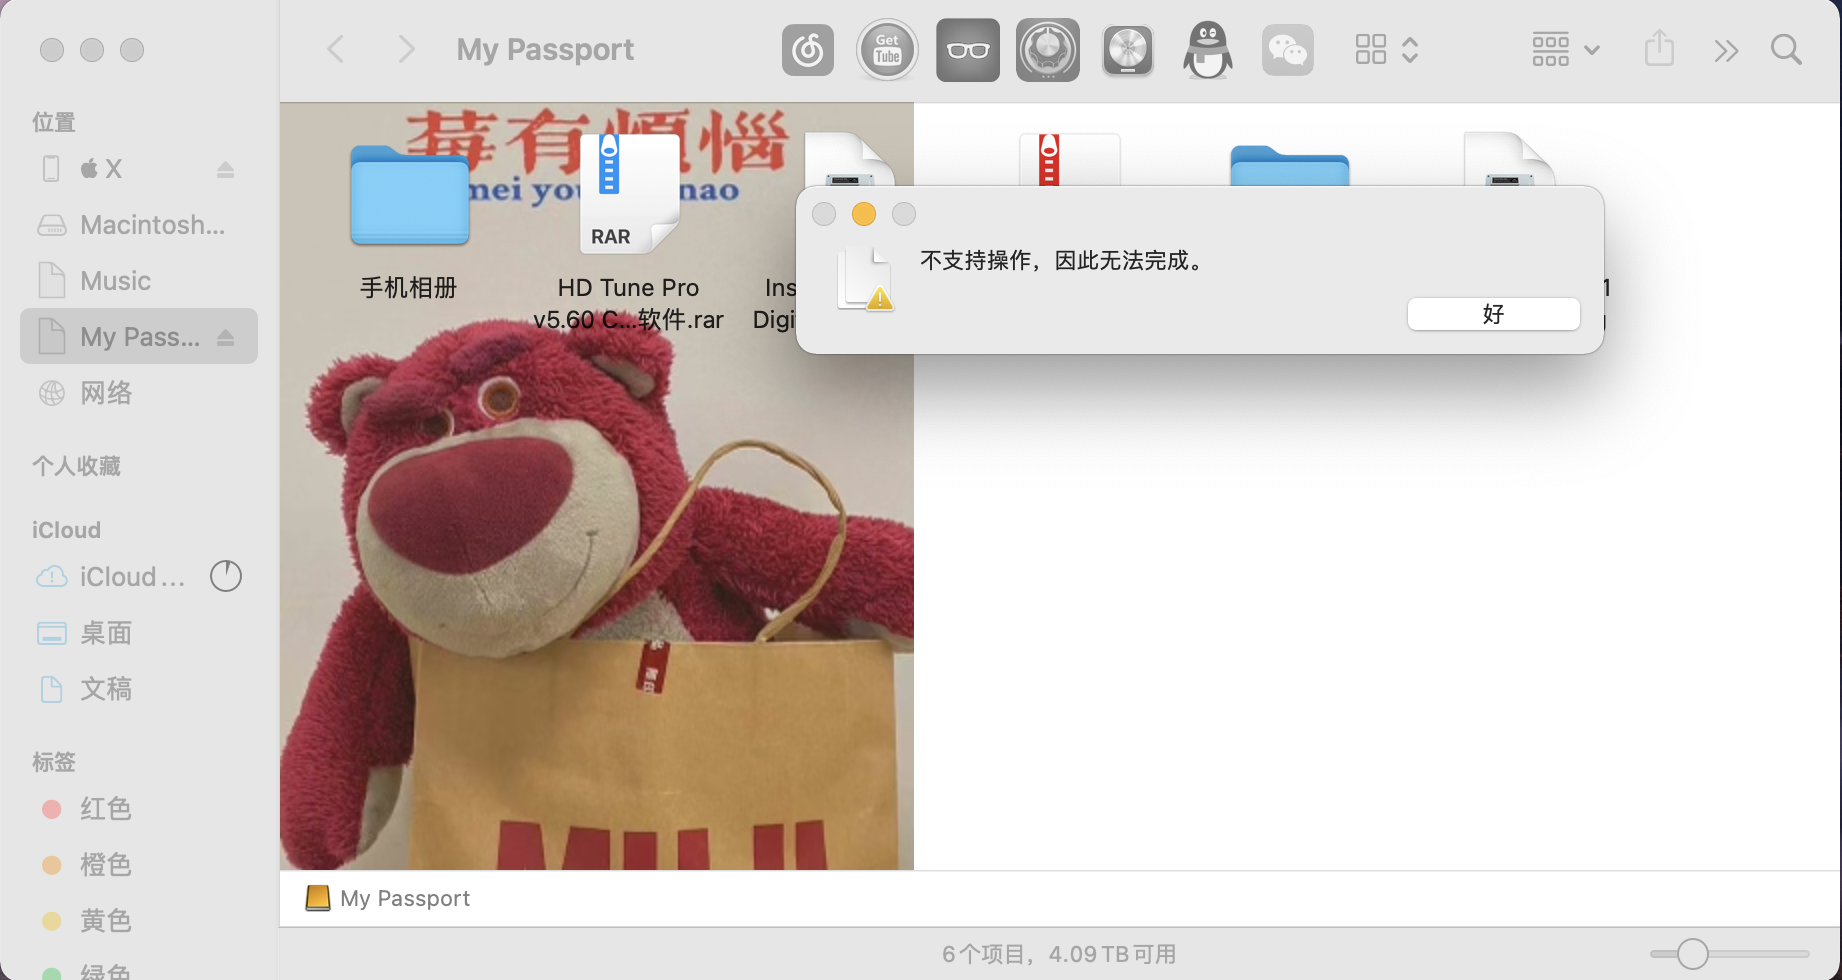Click the QQ penguin icon
The image size is (1842, 980).
1207,50
